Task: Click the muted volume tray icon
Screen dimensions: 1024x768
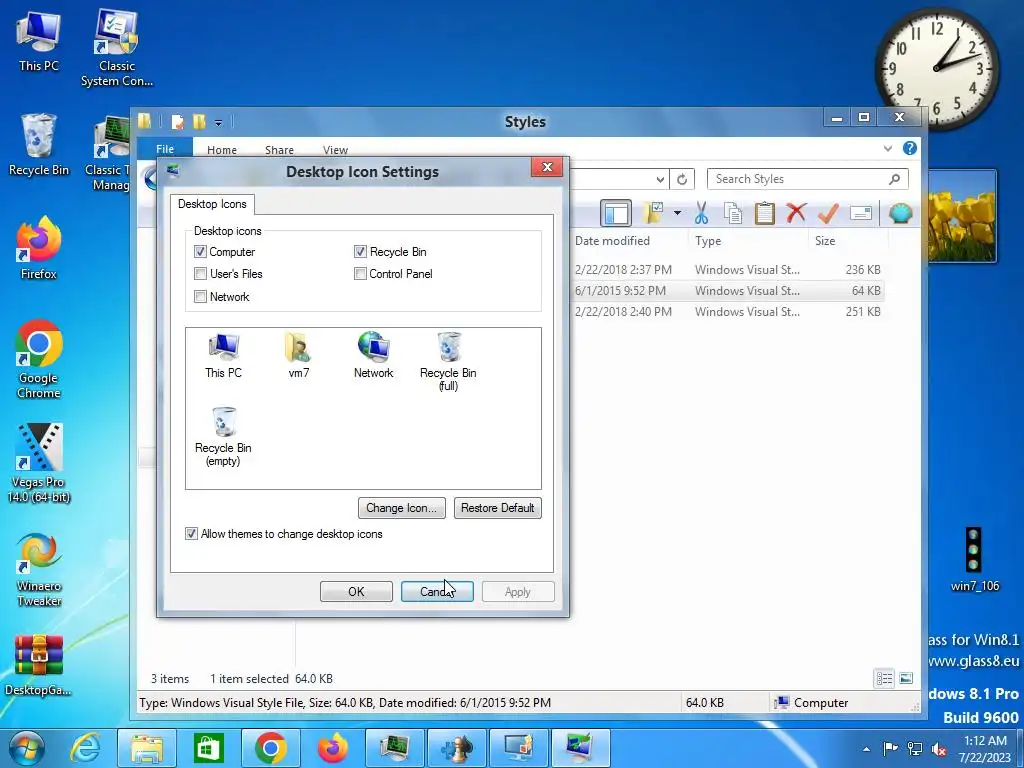Action: coord(940,749)
